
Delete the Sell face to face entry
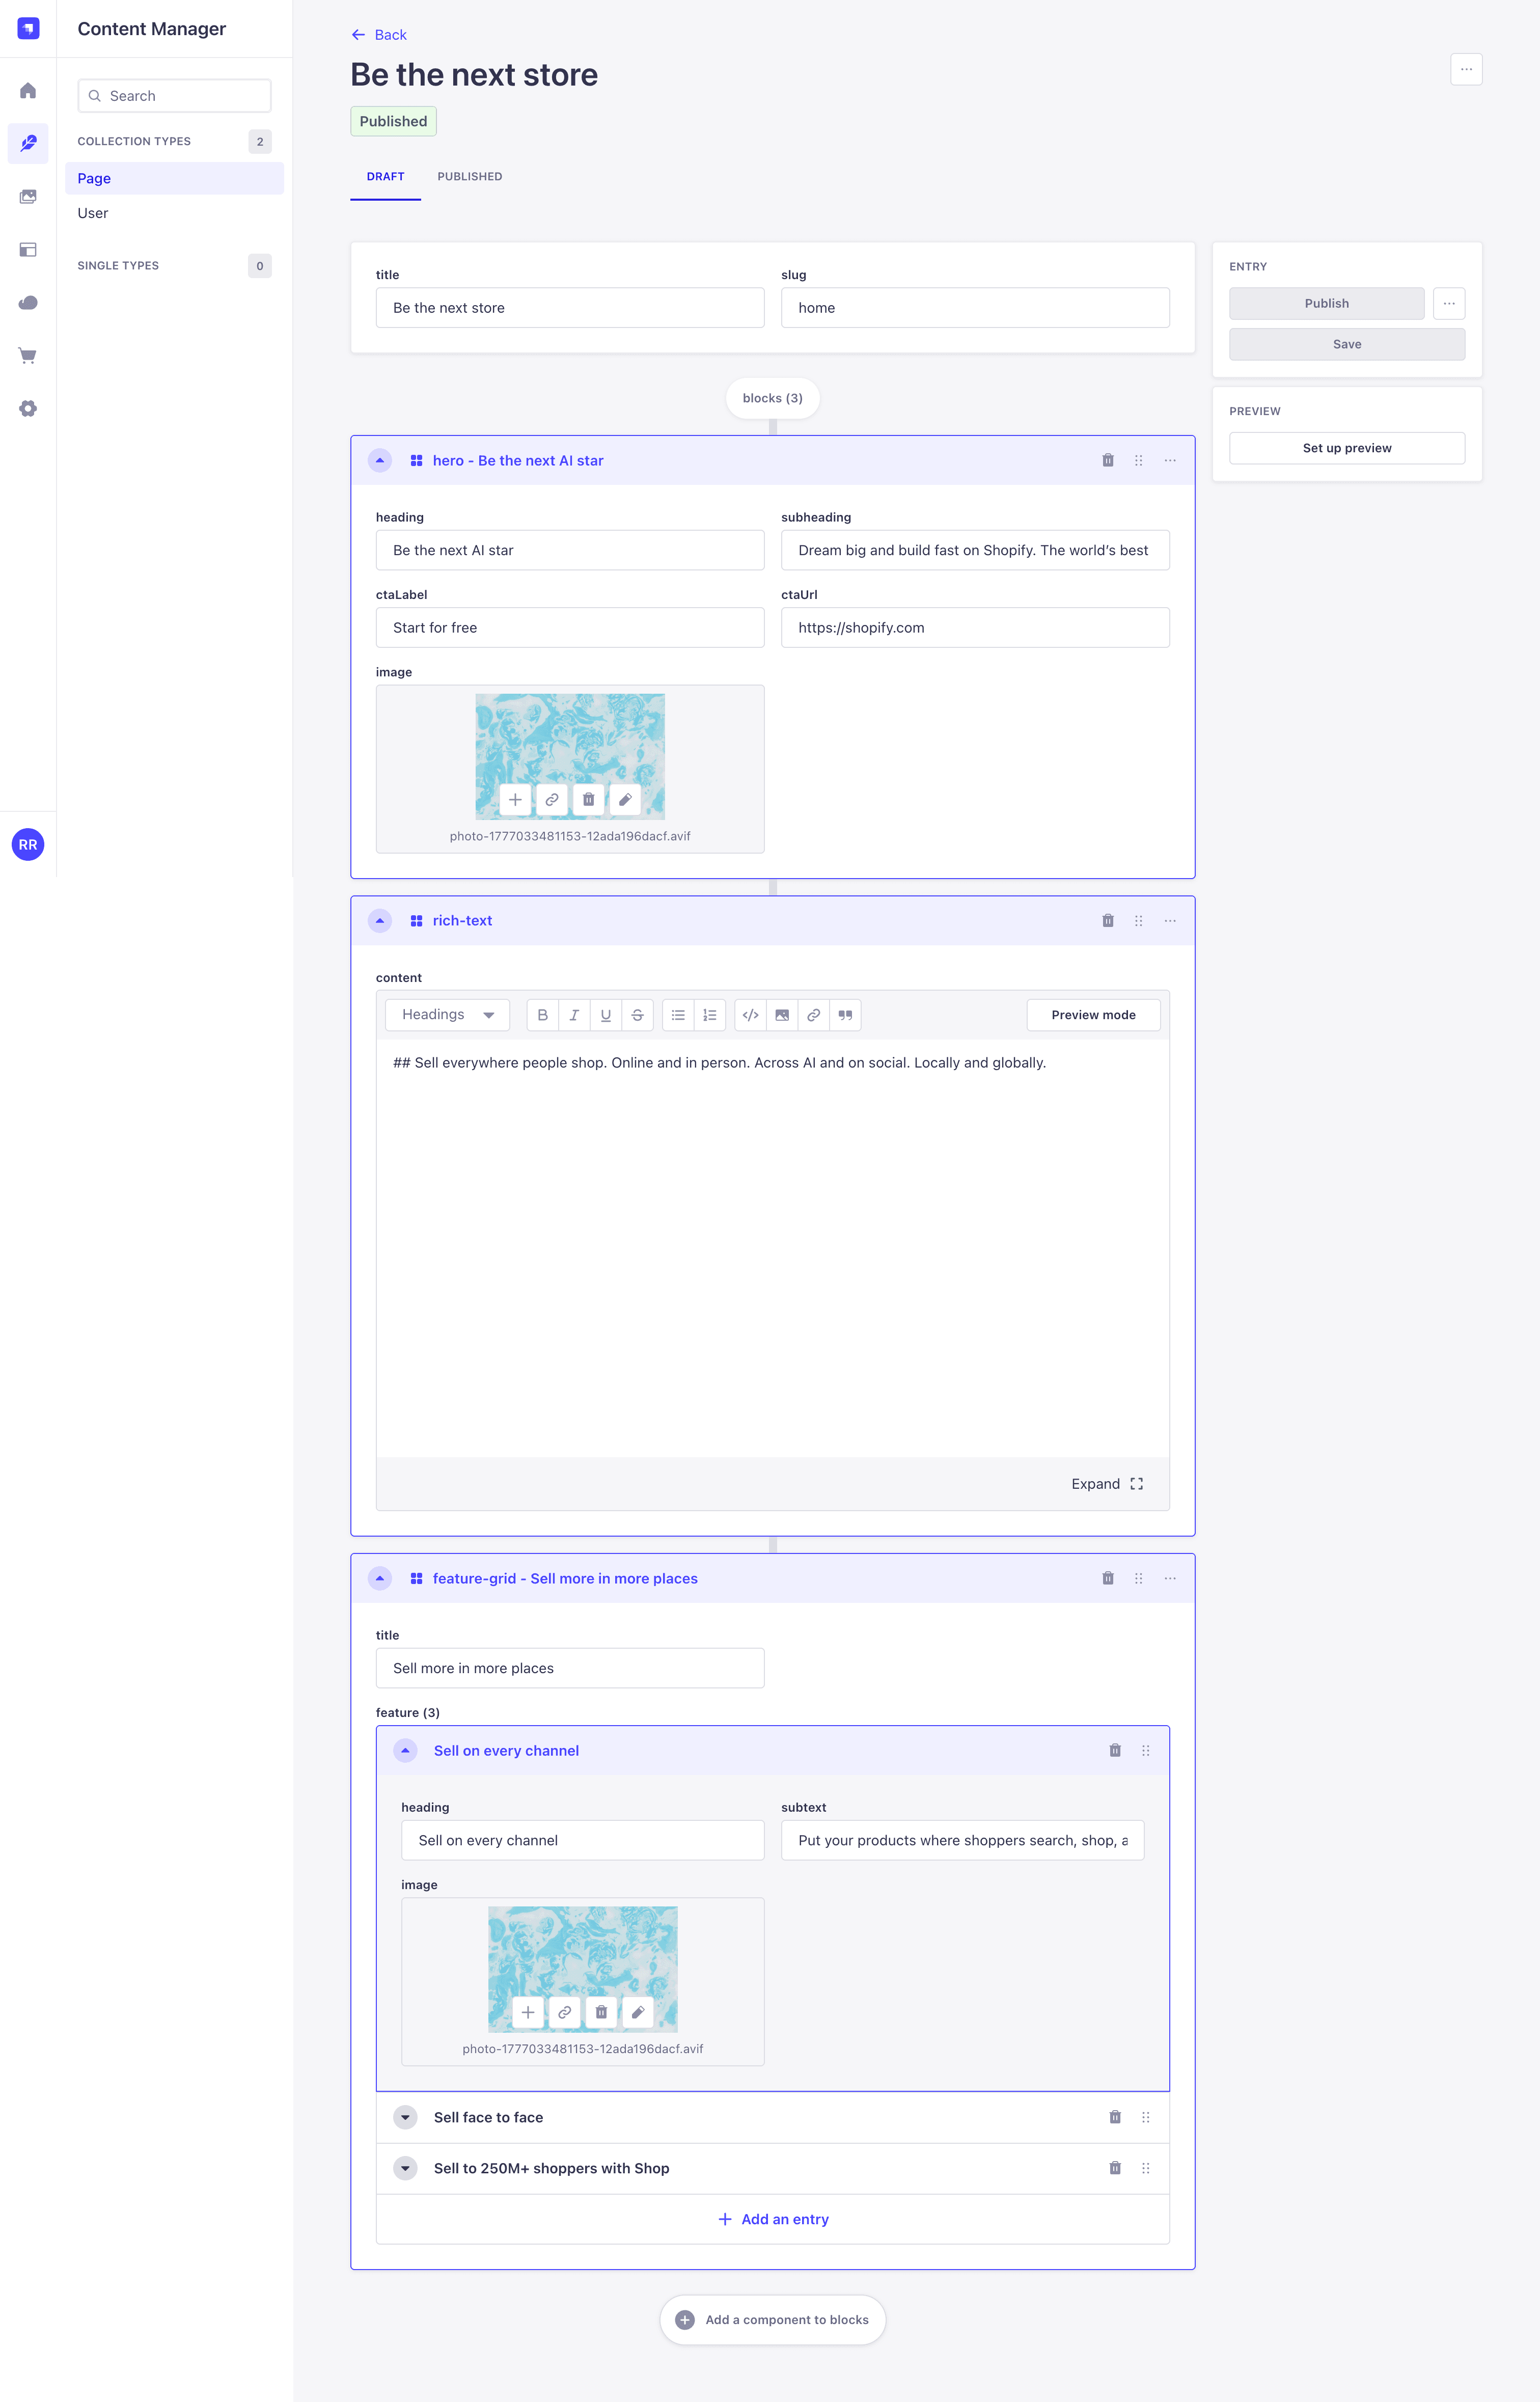click(x=1115, y=2118)
